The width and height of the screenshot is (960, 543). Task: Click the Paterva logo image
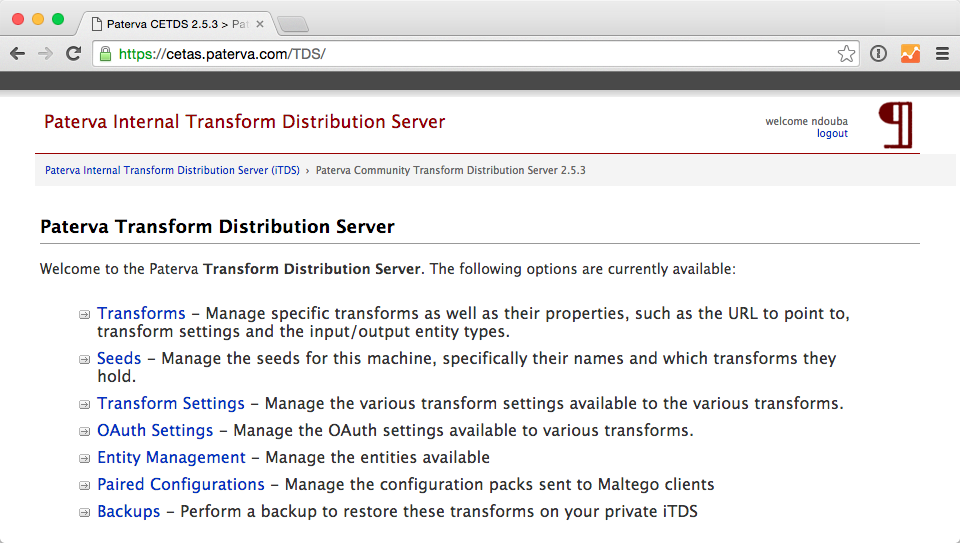(x=896, y=125)
